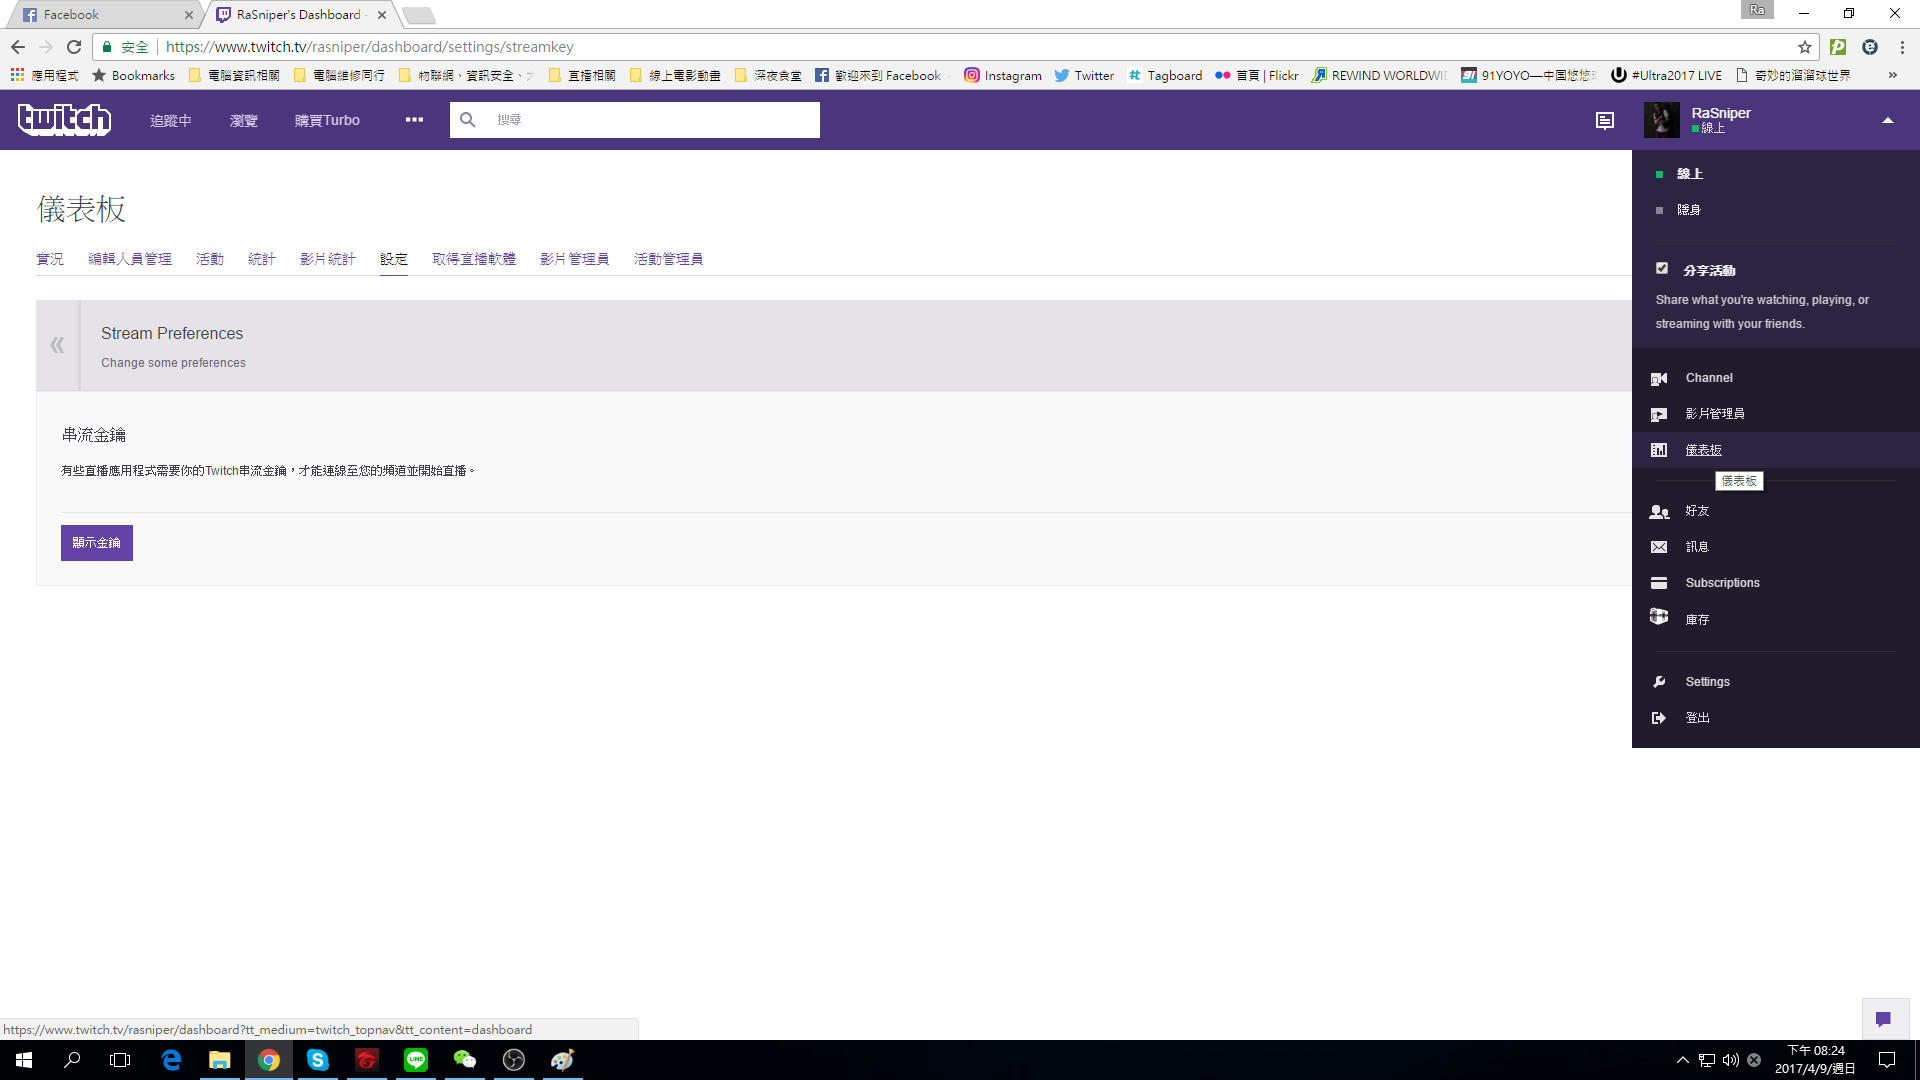Click the Twitch logo home icon

pyautogui.click(x=64, y=119)
